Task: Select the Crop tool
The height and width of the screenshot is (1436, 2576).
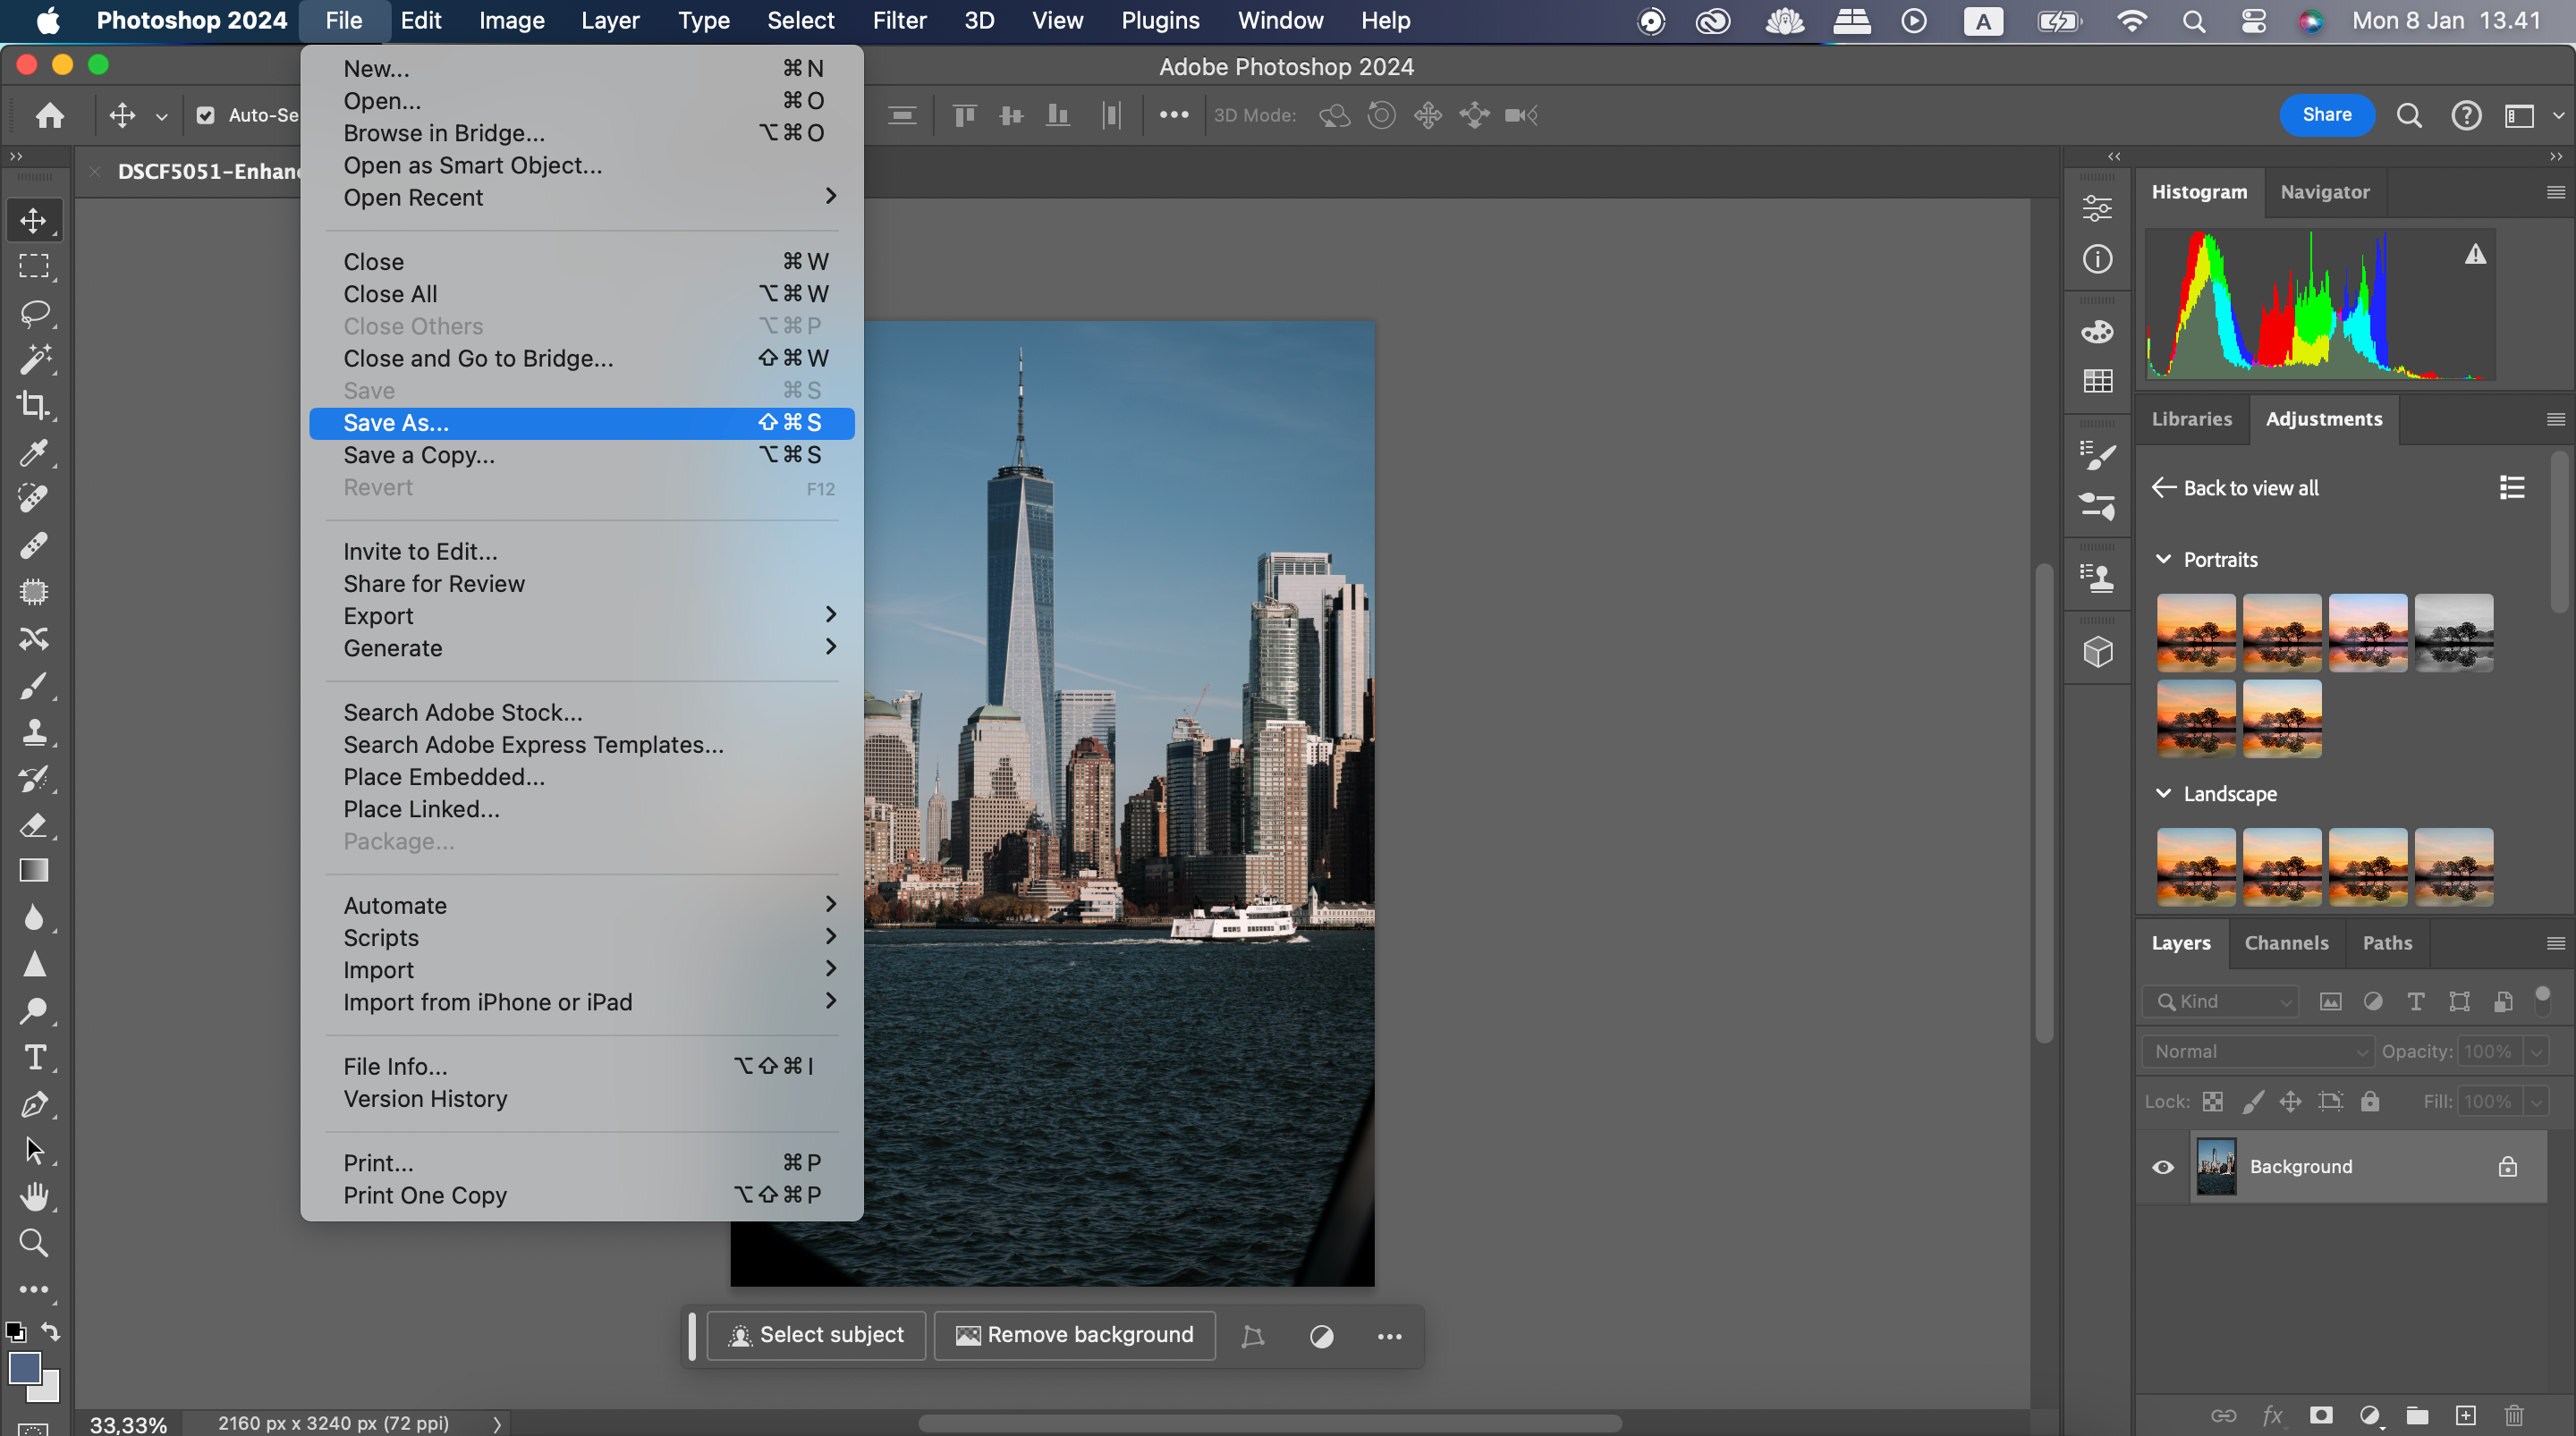Action: pos(34,406)
